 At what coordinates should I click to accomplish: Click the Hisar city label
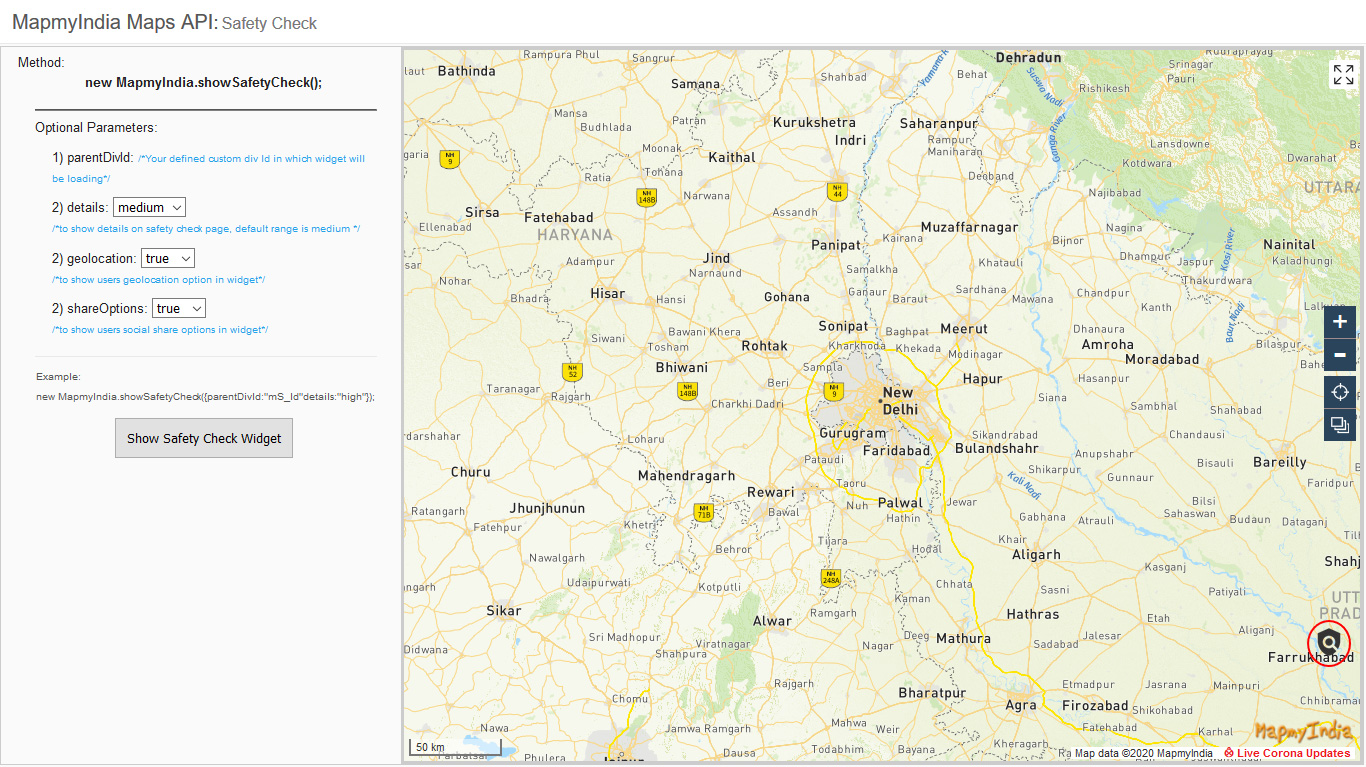tap(608, 293)
